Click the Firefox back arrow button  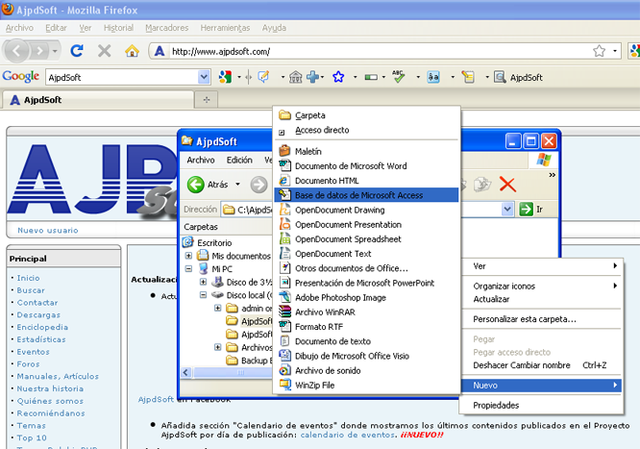coord(16,51)
